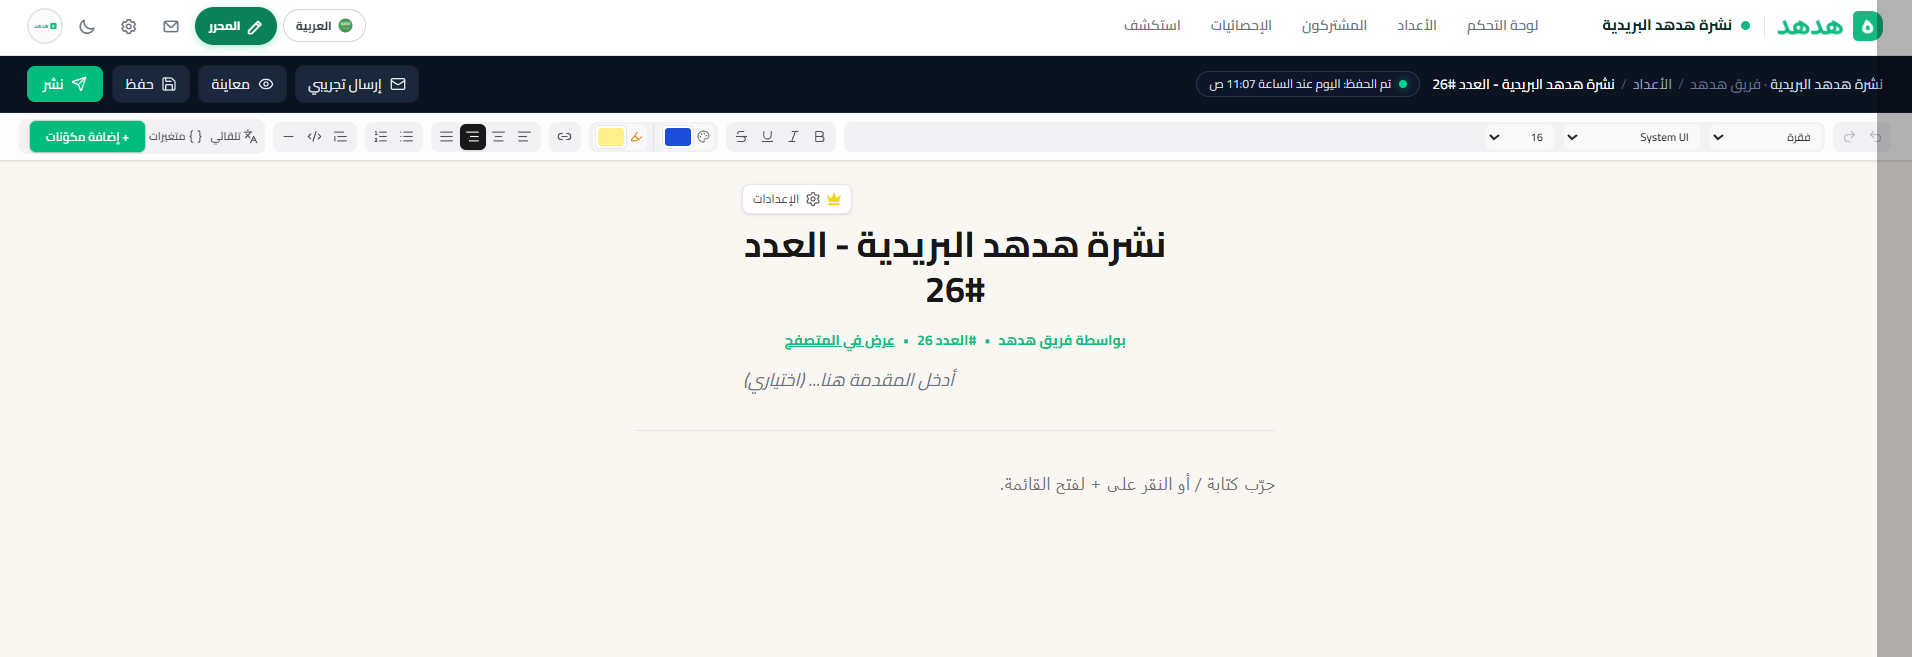The image size is (1912, 657).
Task: Insert a bulleted list
Action: pyautogui.click(x=407, y=137)
